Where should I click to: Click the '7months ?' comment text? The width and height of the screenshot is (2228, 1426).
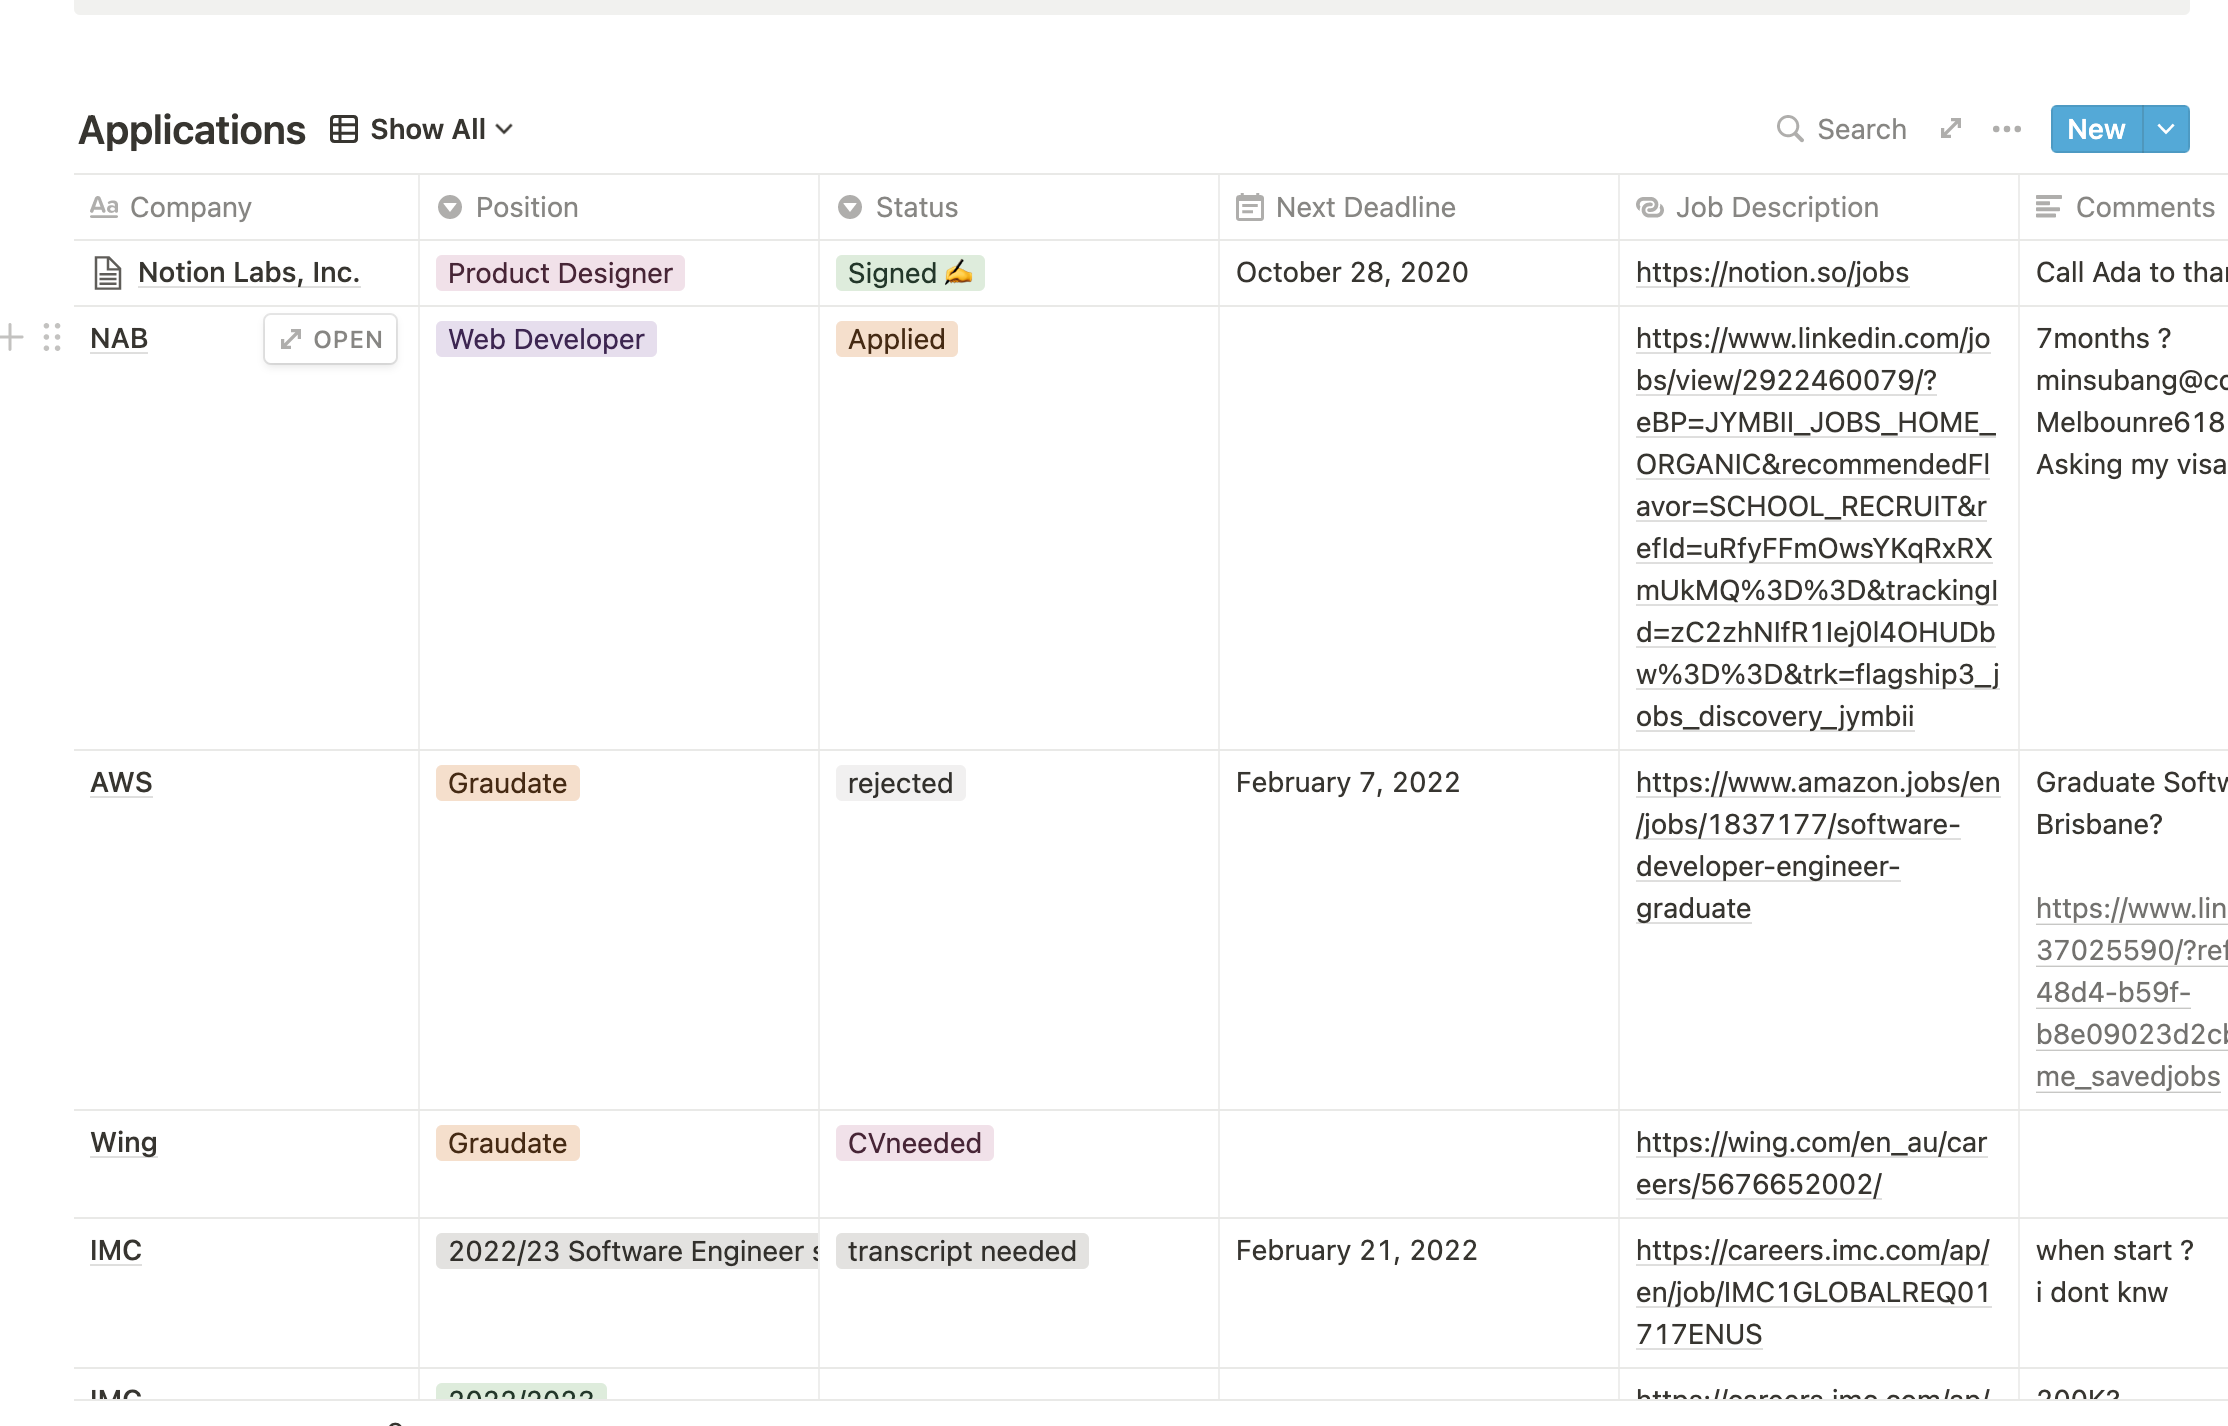[2104, 338]
